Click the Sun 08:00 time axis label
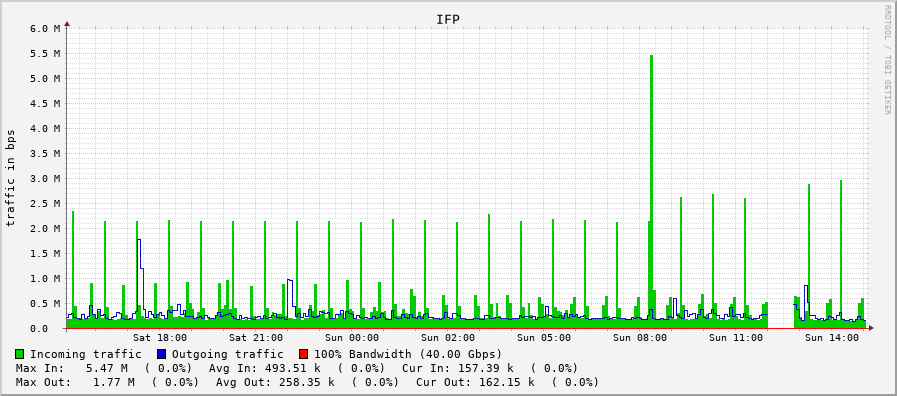Image resolution: width=897 pixels, height=396 pixels. click(x=640, y=338)
